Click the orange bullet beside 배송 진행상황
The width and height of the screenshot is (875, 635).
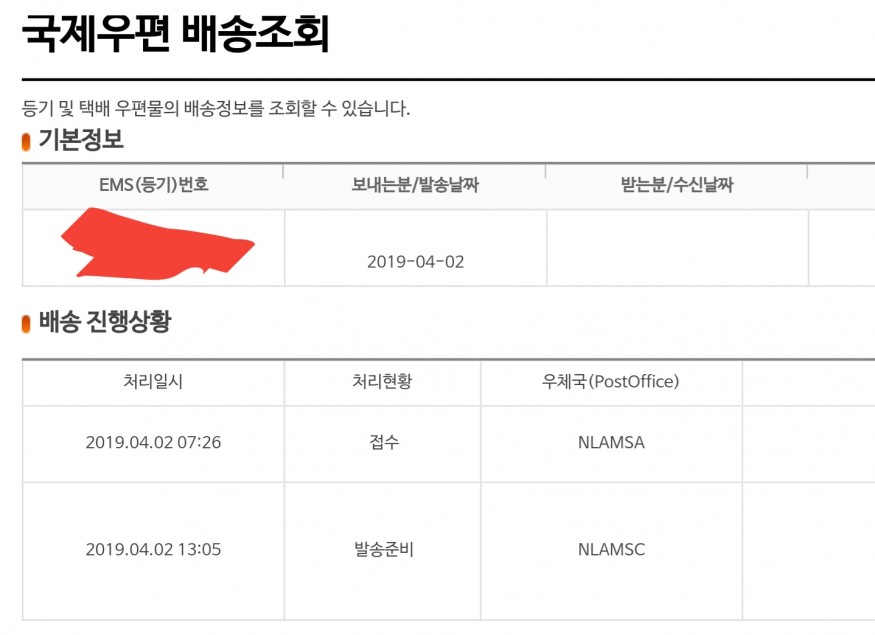[x=26, y=324]
